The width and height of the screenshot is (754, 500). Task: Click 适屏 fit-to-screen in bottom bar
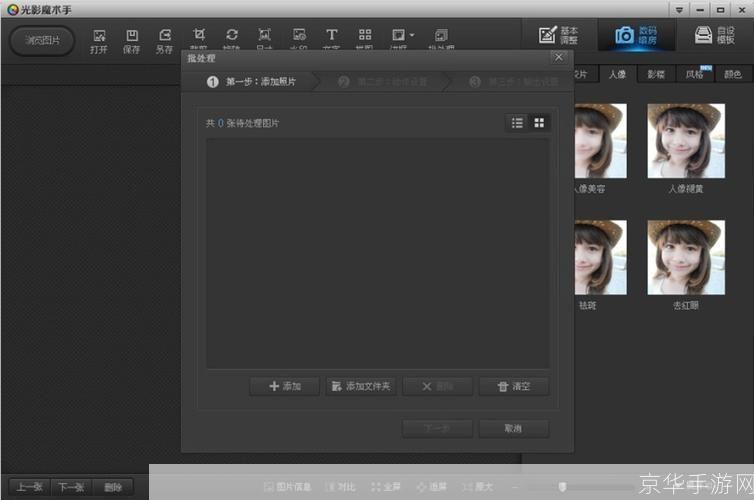431,487
